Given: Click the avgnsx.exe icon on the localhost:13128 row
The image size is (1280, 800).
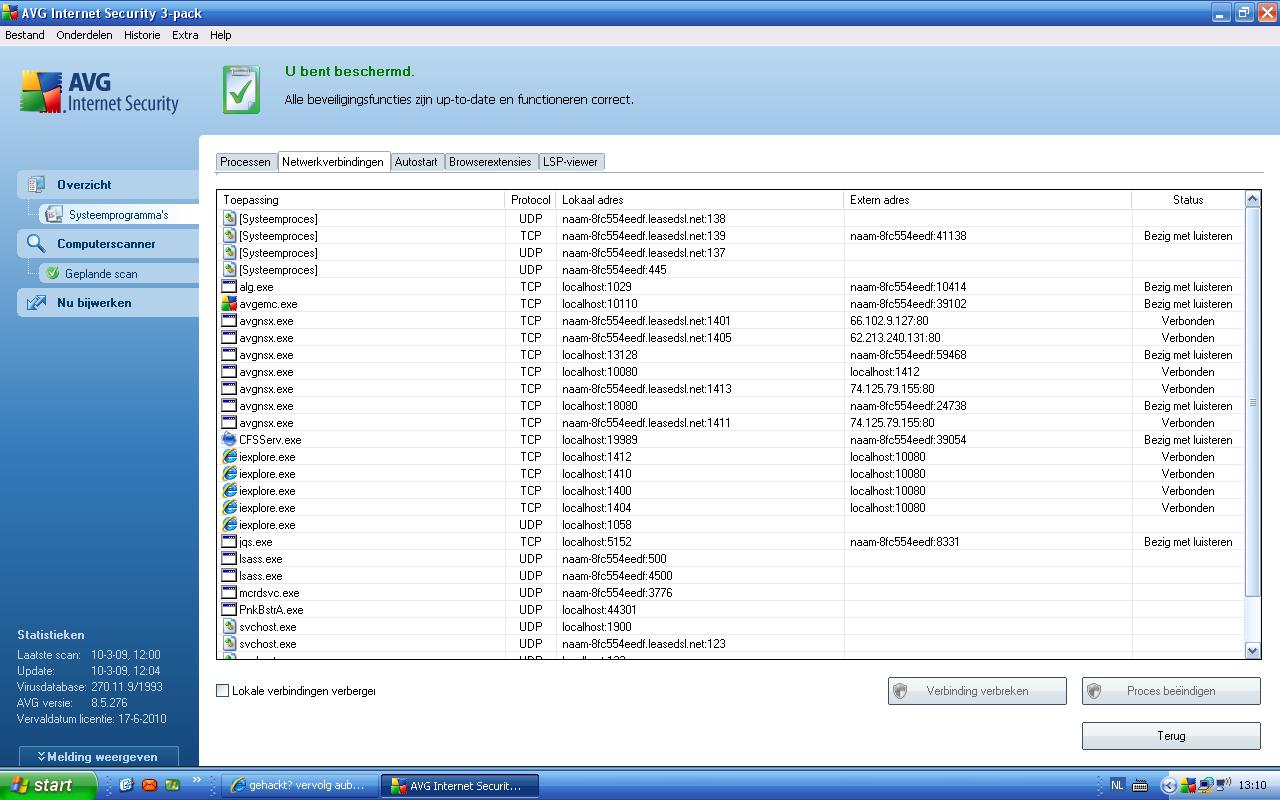Looking at the screenshot, I should click(x=229, y=355).
